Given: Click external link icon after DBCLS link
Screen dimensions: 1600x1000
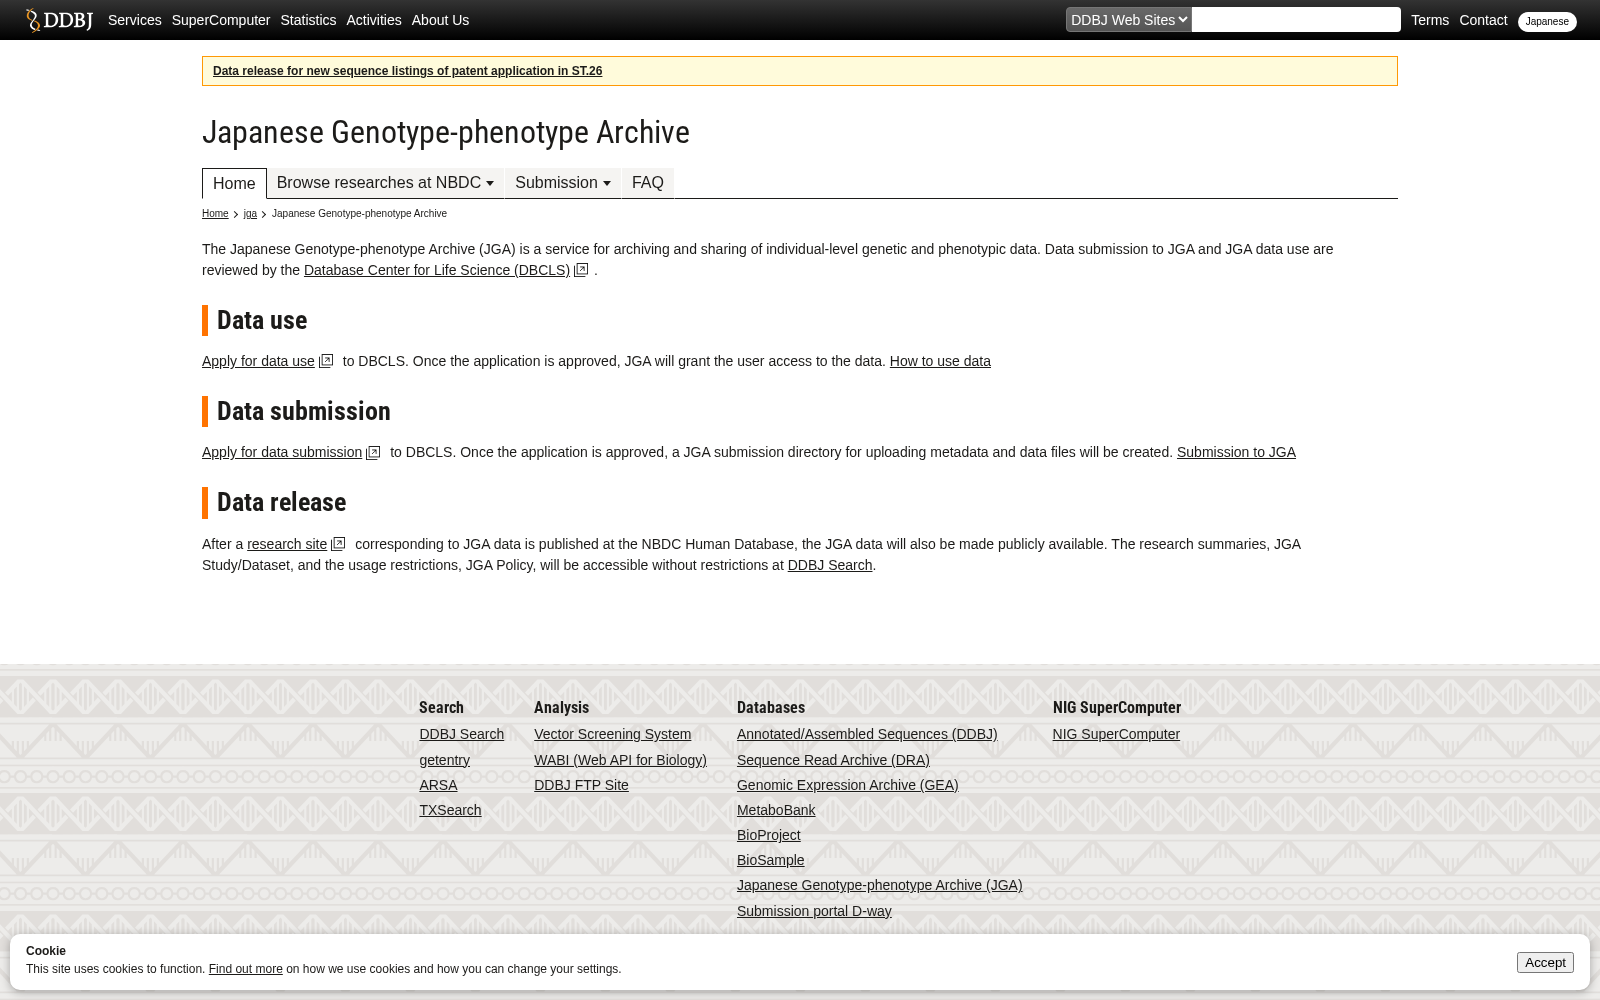Looking at the screenshot, I should tap(581, 270).
